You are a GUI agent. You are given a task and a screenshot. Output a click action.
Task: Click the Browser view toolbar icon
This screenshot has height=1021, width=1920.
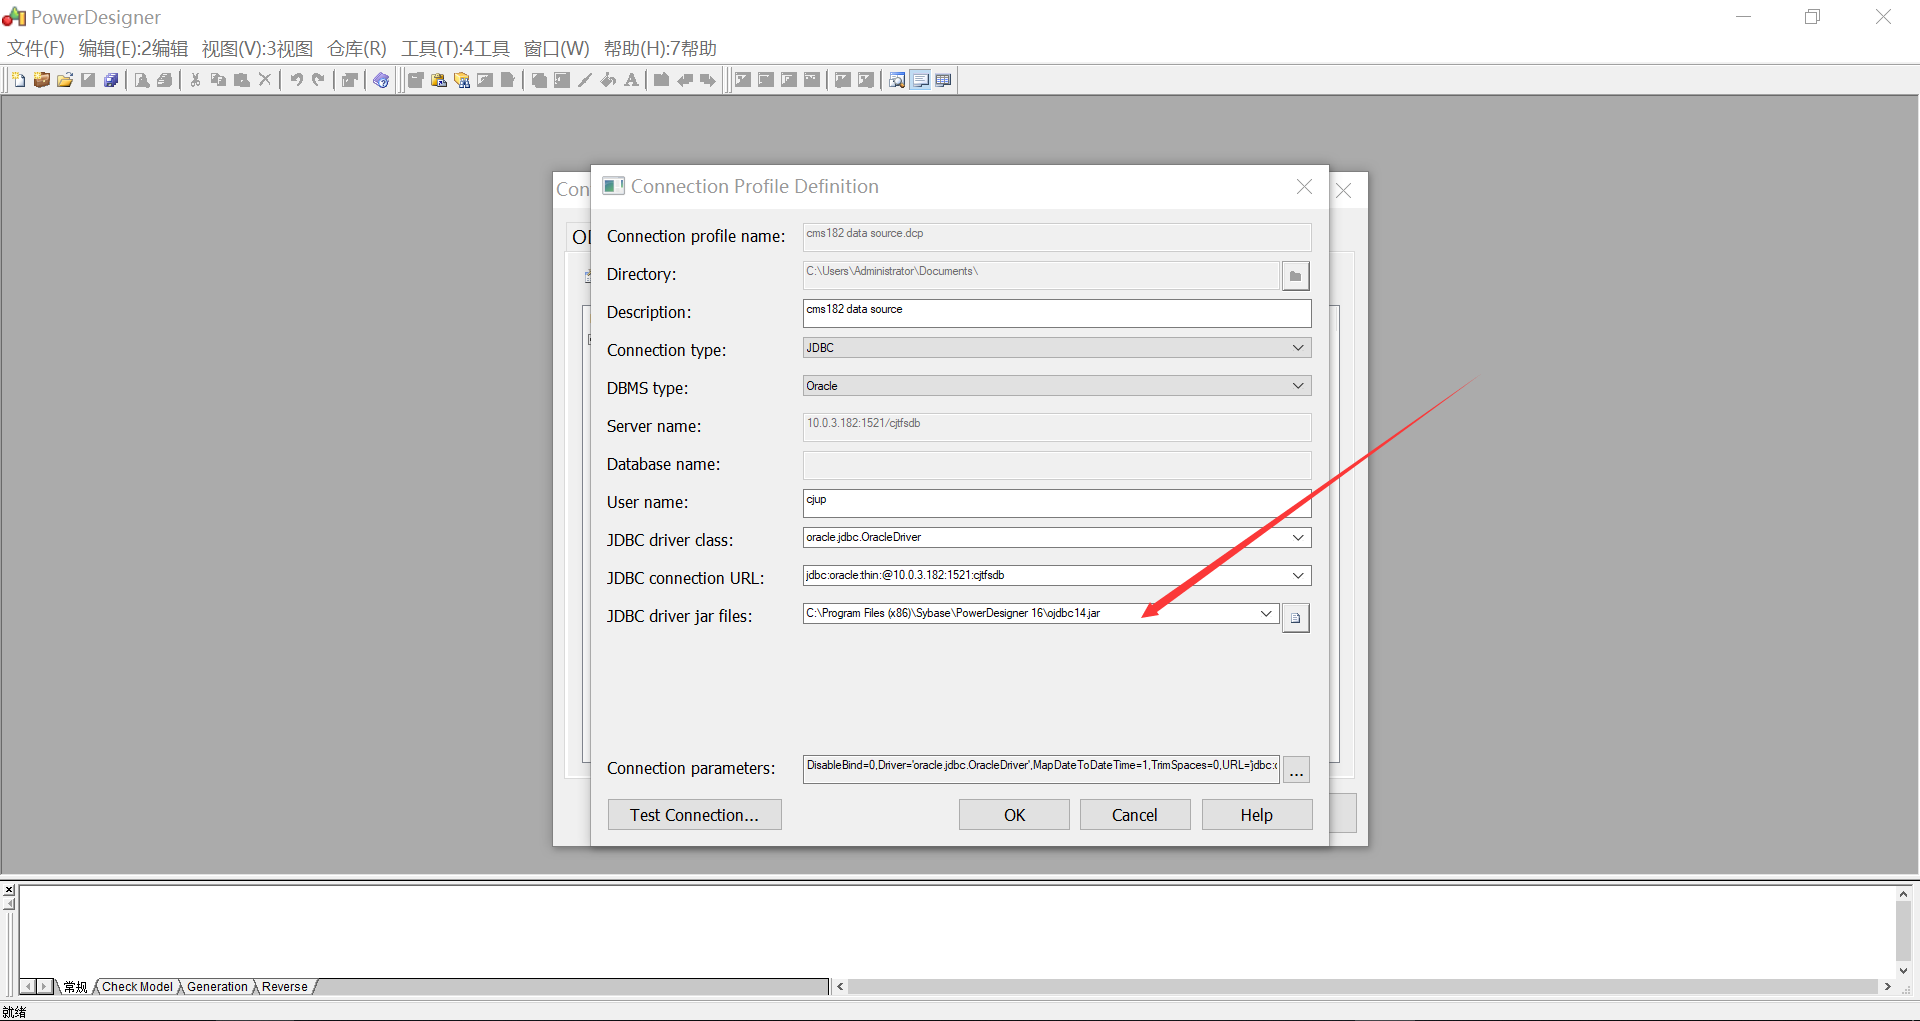pyautogui.click(x=897, y=80)
